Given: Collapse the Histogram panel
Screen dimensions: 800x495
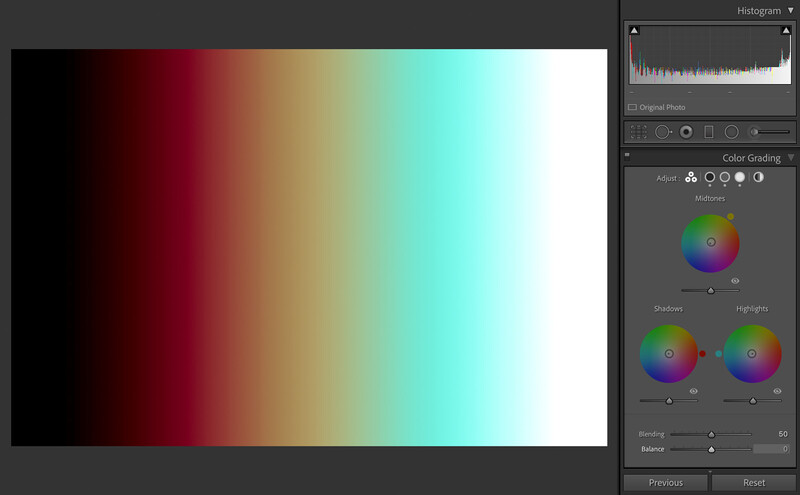Looking at the screenshot, I should (791, 10).
